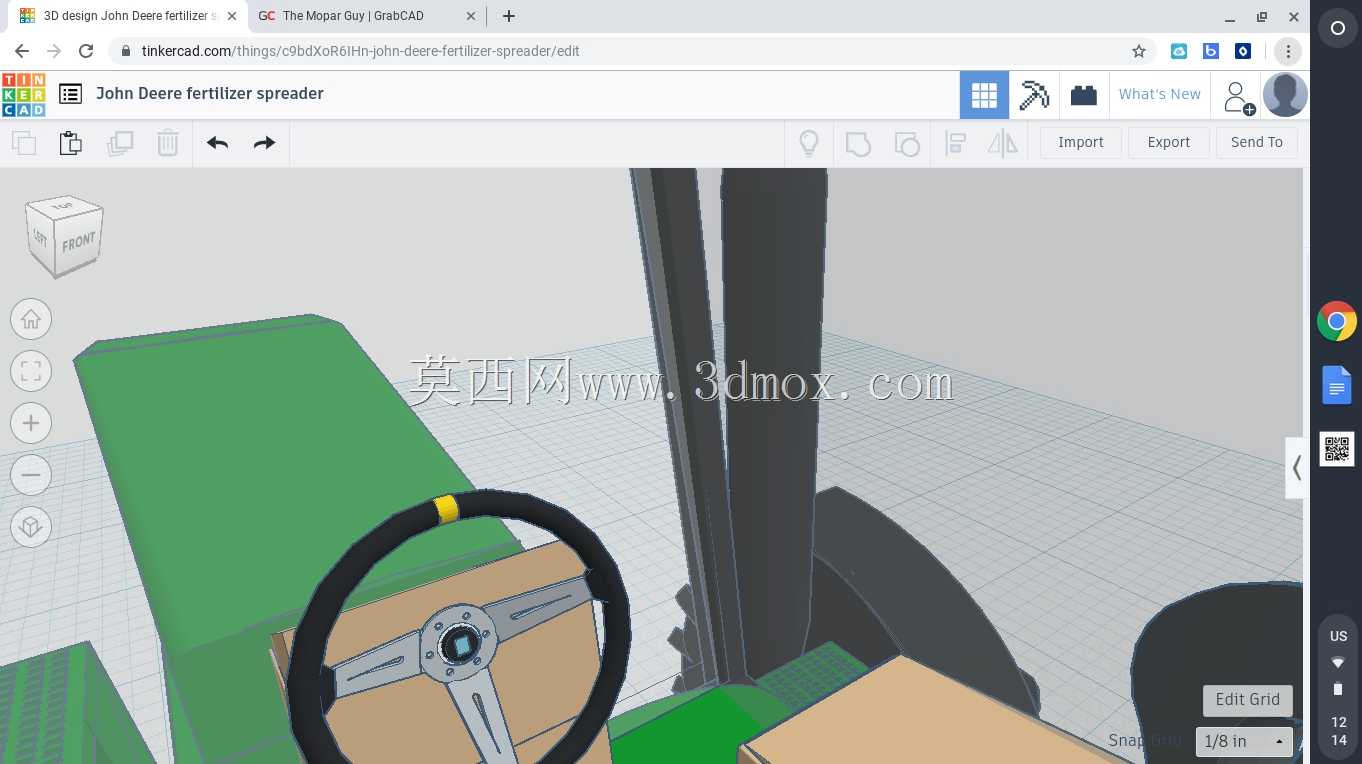Image resolution: width=1362 pixels, height=764 pixels.
Task: Redo the last action
Action: [x=264, y=143]
